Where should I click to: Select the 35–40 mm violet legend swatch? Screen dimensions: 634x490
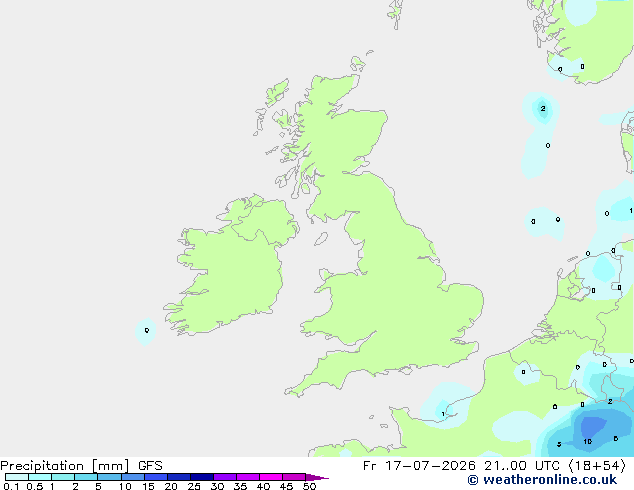tap(248, 477)
